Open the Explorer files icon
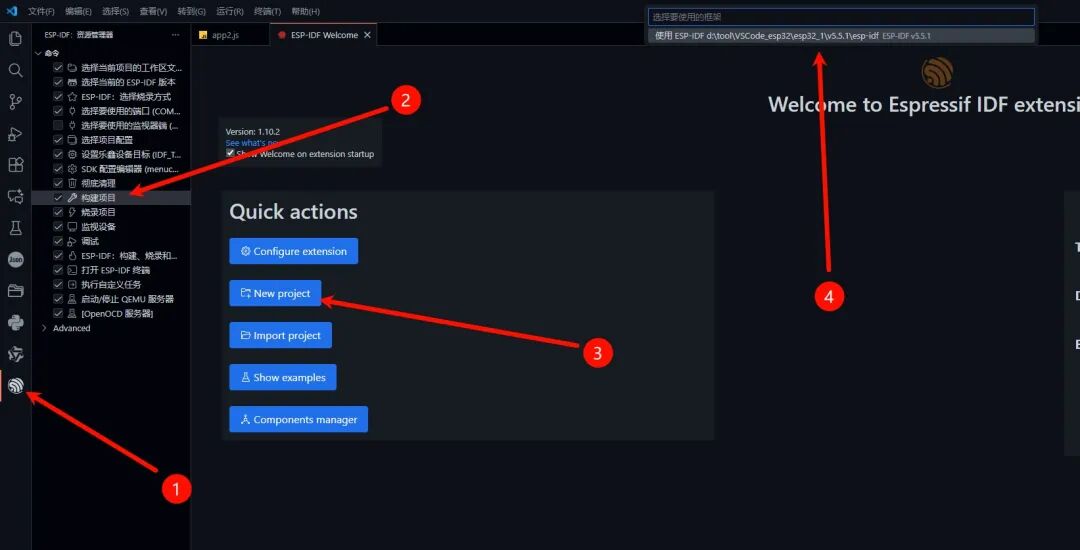The image size is (1080, 550). pyautogui.click(x=15, y=39)
